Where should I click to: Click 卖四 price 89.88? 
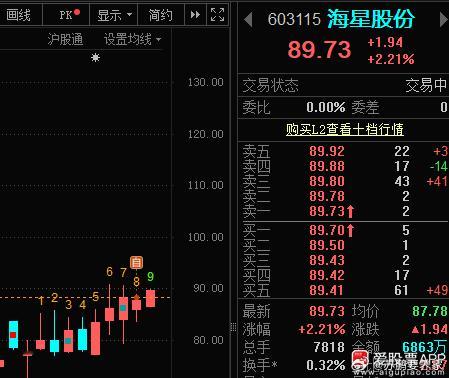[x=327, y=166]
